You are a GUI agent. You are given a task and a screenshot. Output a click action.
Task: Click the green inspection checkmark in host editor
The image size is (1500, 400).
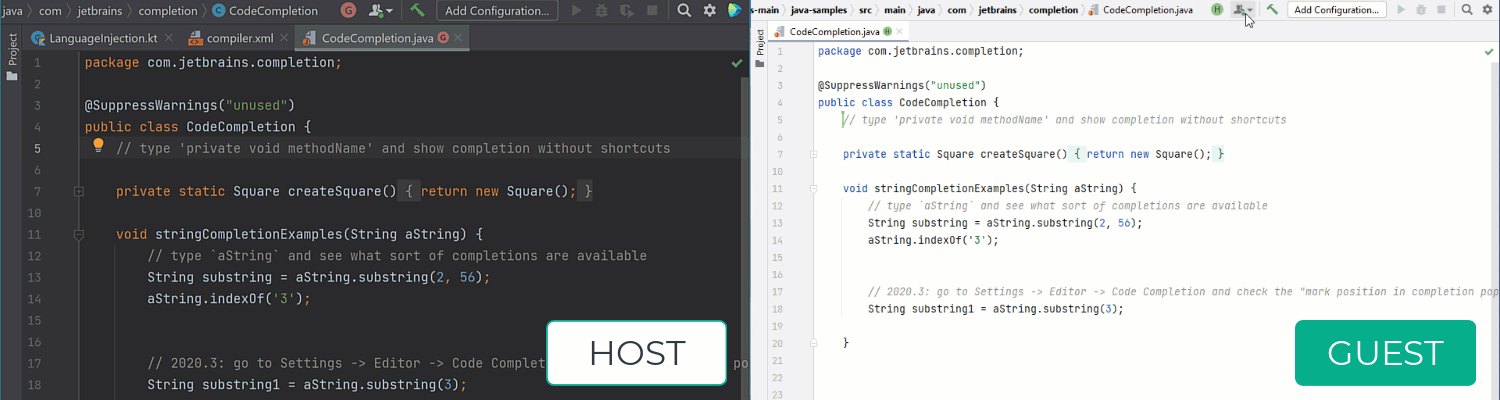click(x=736, y=63)
